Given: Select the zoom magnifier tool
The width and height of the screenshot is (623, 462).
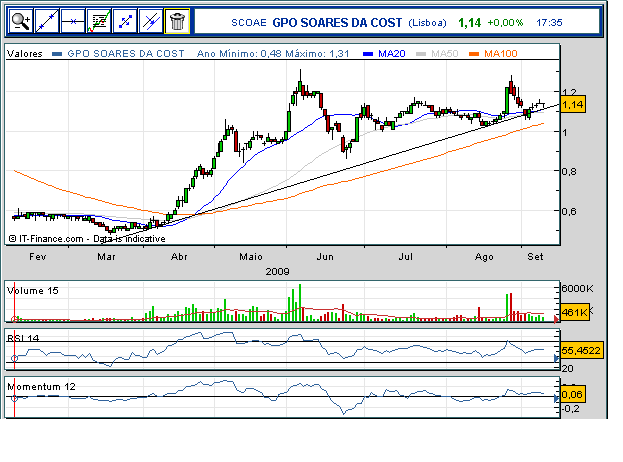Looking at the screenshot, I should 21,19.
